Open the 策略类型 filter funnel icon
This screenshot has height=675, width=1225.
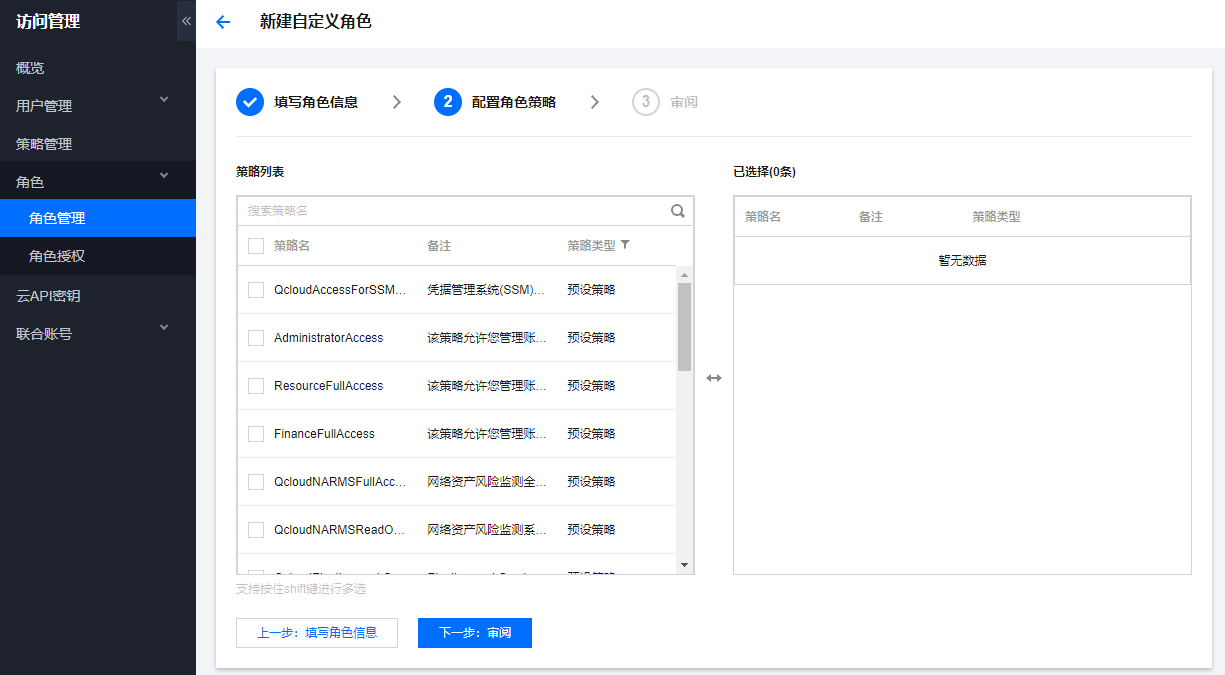click(625, 245)
